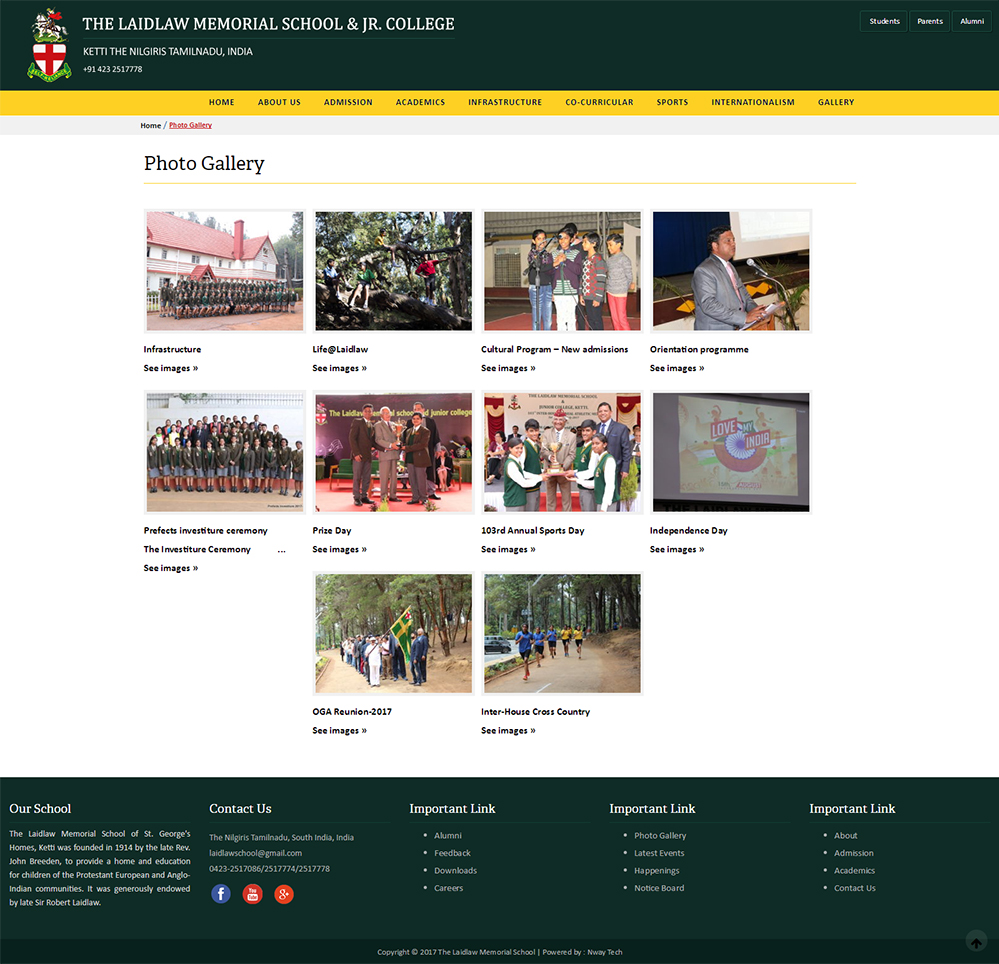Click See images under Prize Day
The image size is (999, 964).
(x=339, y=550)
